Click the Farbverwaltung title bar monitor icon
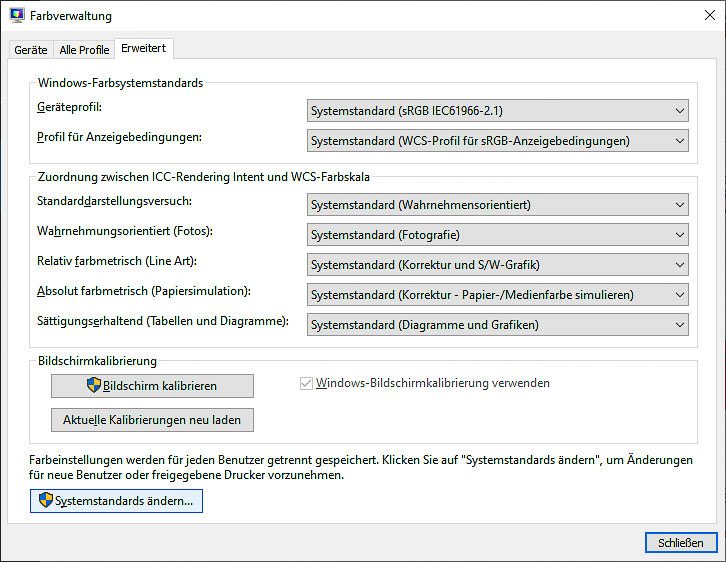This screenshot has width=726, height=562. [x=17, y=15]
